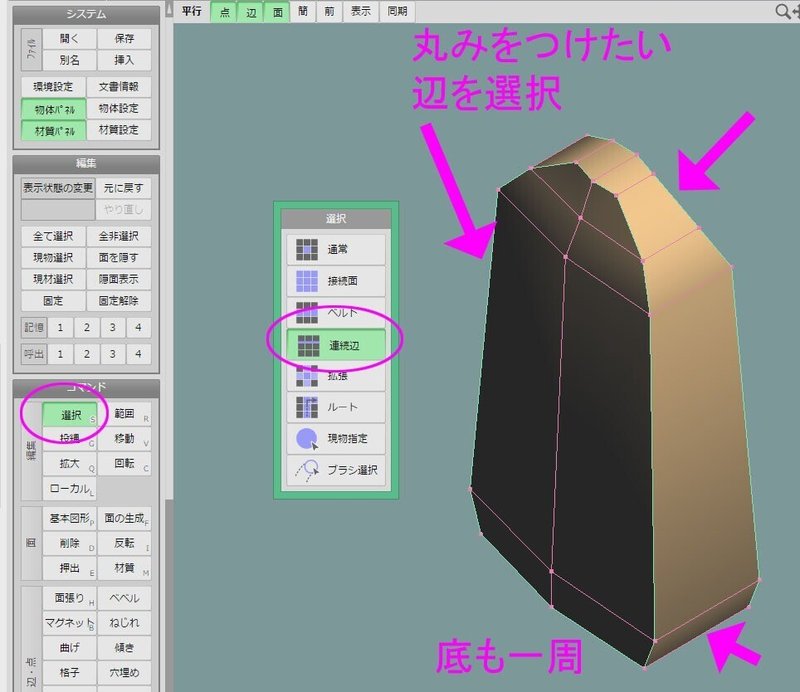This screenshot has height=692, width=800.
Task: Toggle the 材質パネル panel
Action: [x=54, y=131]
